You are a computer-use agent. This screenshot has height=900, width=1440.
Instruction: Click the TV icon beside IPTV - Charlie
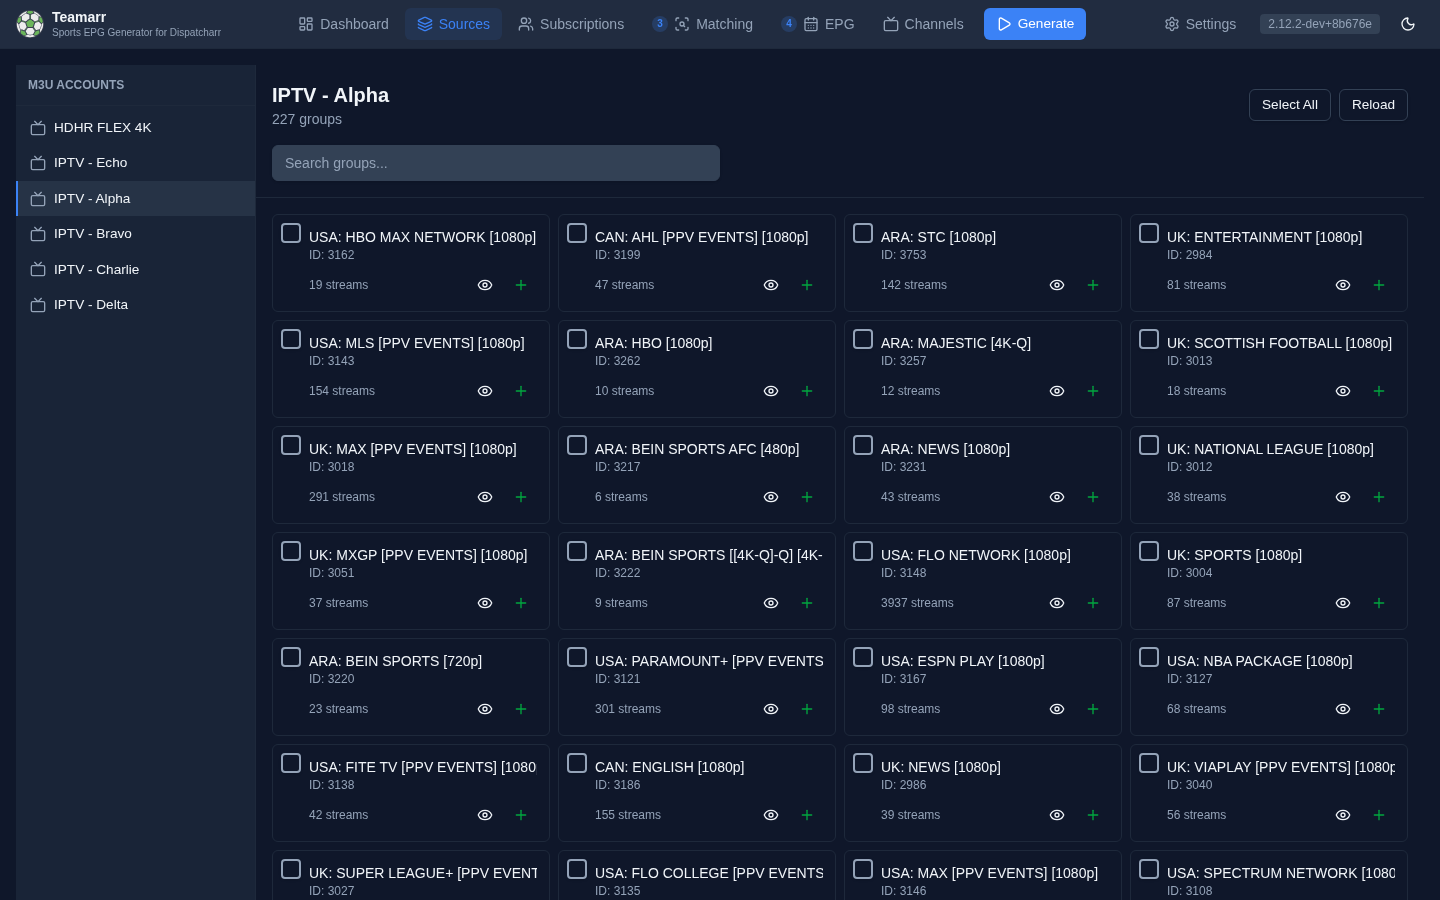38,270
